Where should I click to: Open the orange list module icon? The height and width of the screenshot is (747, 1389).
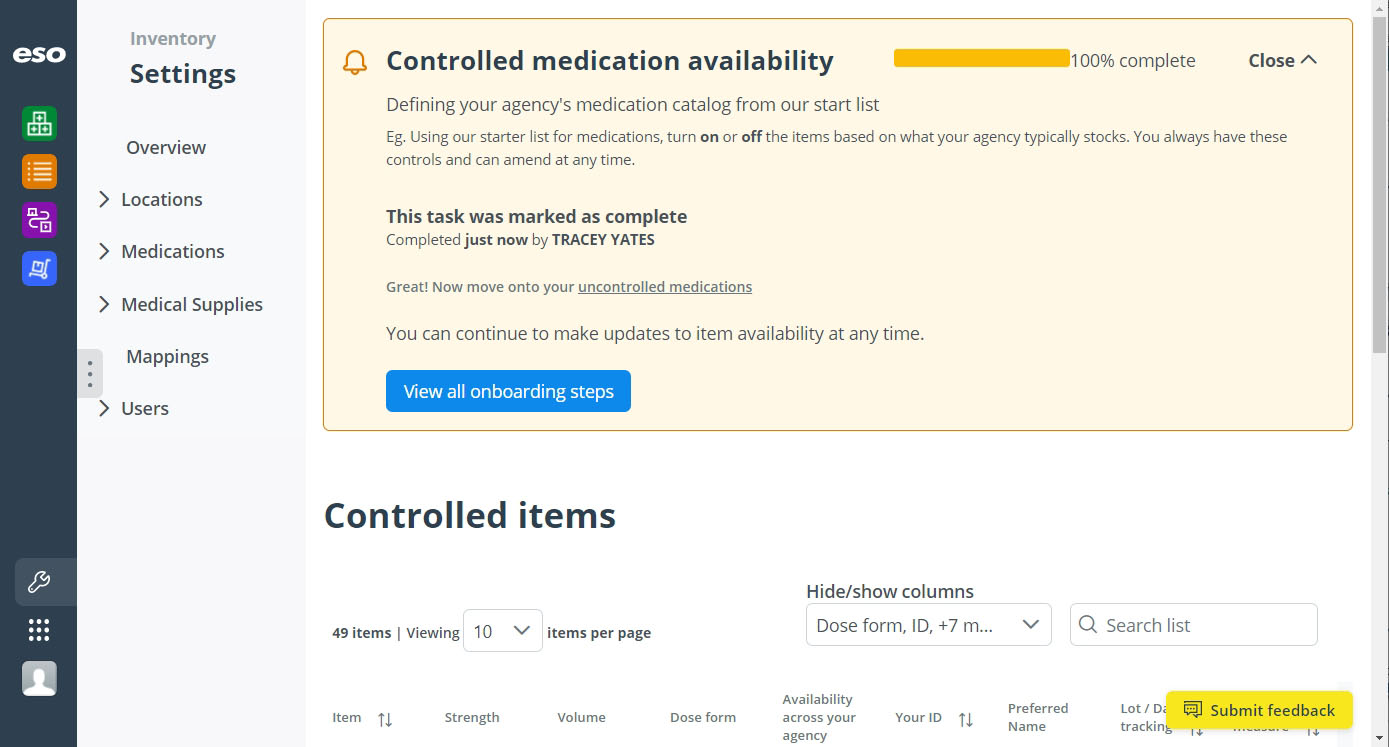[x=39, y=171]
